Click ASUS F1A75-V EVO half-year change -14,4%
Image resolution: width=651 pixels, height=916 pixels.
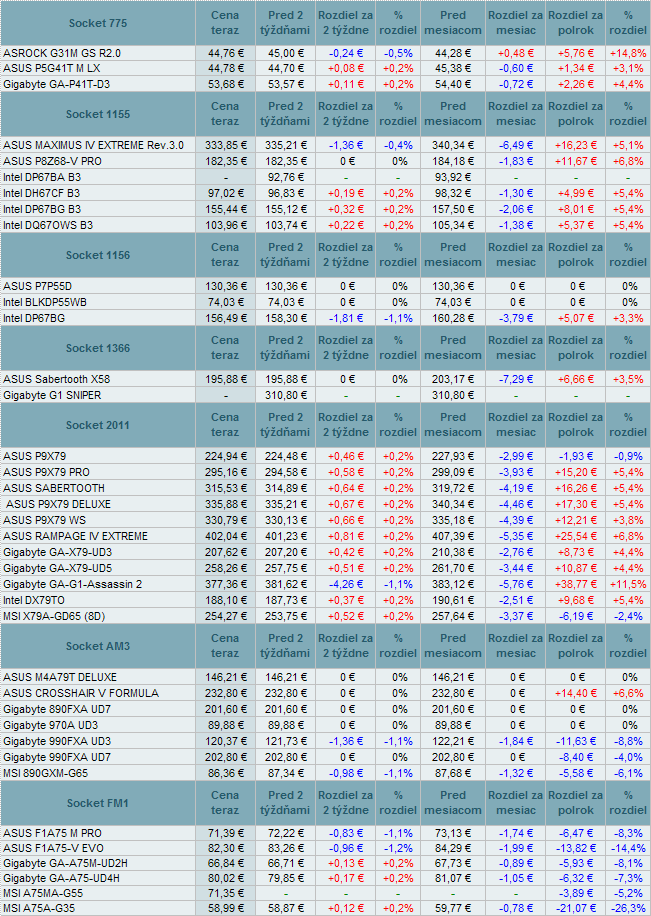pyautogui.click(x=628, y=848)
